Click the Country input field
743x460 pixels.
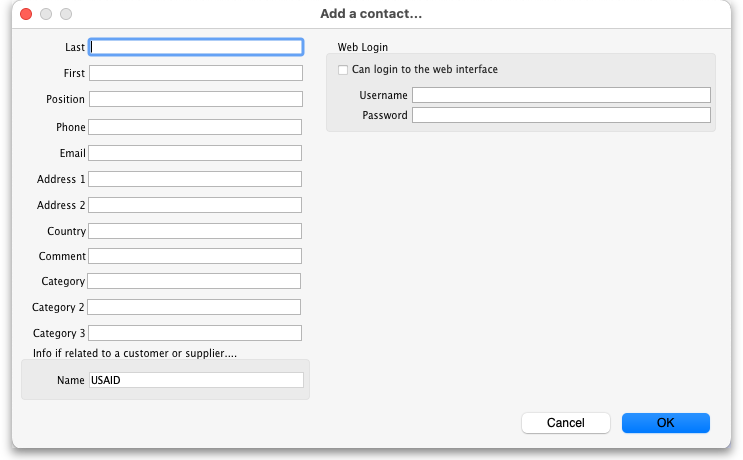pos(195,231)
